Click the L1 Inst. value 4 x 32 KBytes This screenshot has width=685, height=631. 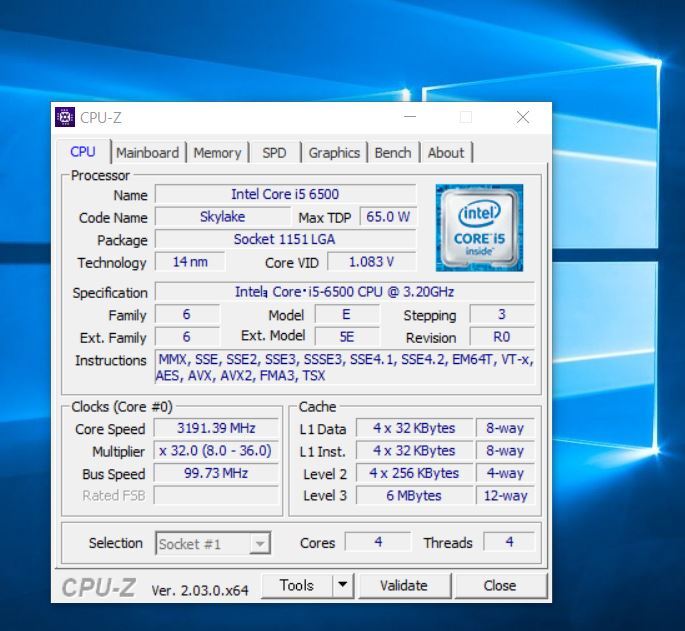(x=414, y=451)
